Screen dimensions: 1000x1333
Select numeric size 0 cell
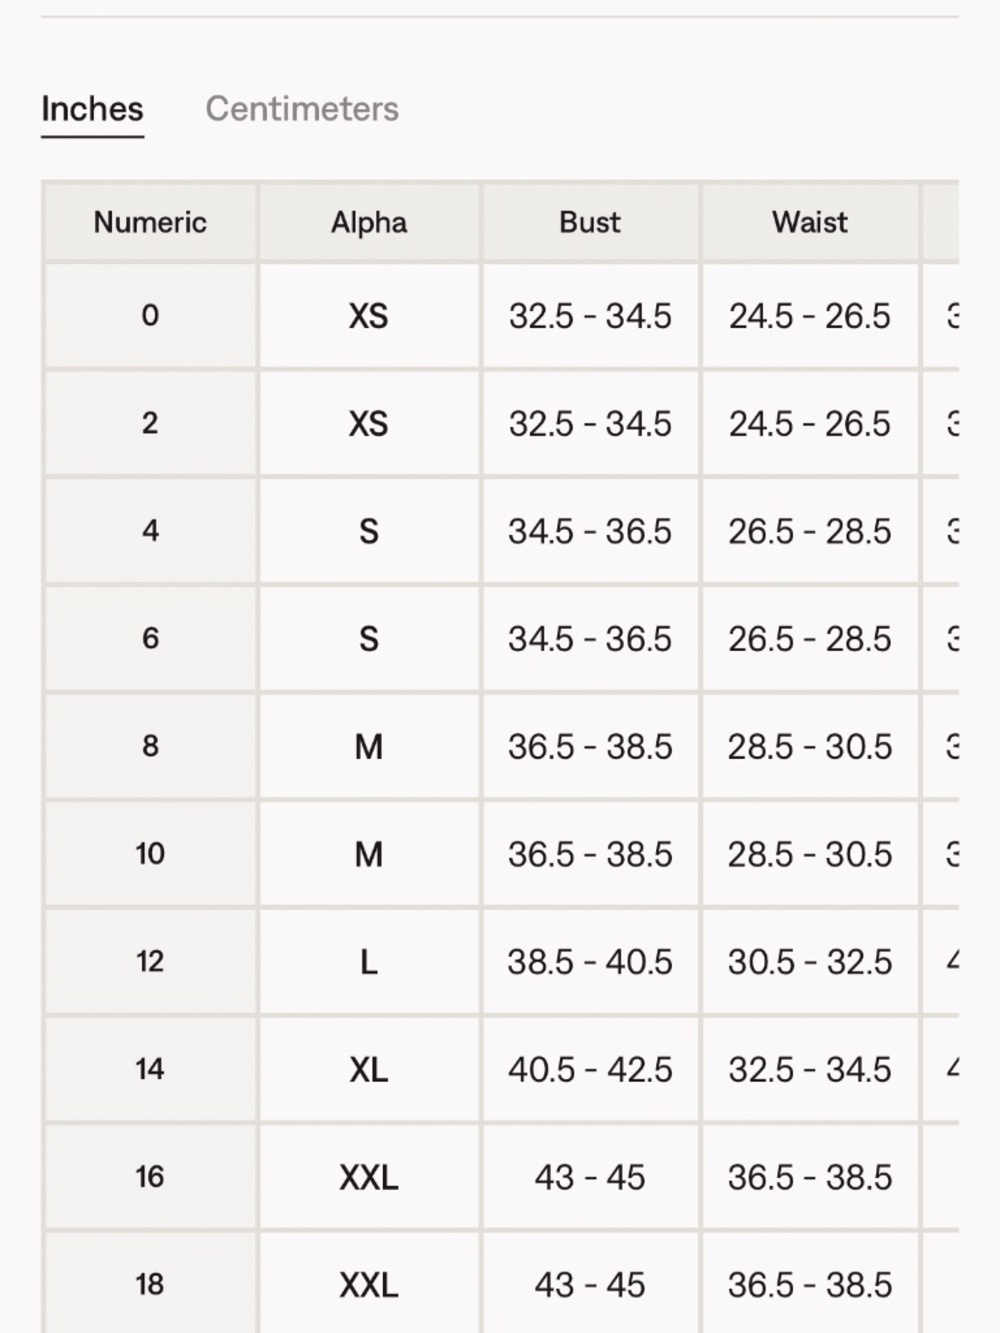150,316
